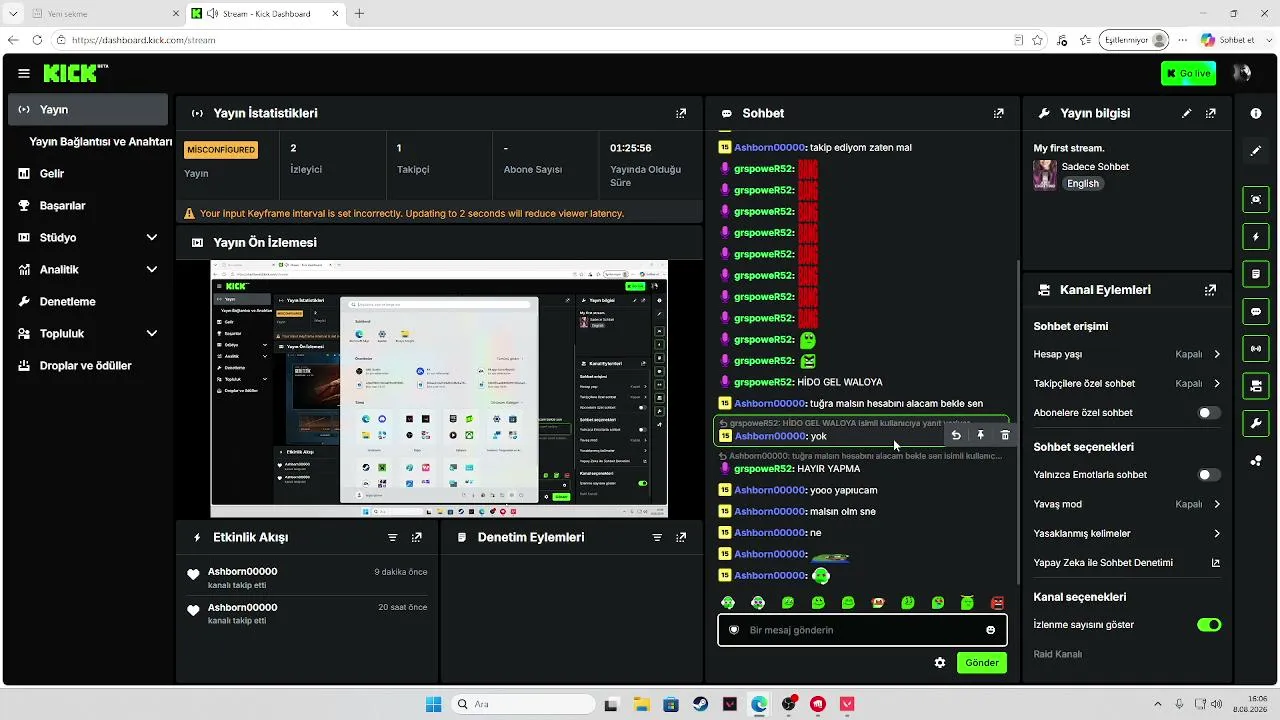
Task: Toggle Abonelere özel sohbet switch
Action: (x=1209, y=413)
